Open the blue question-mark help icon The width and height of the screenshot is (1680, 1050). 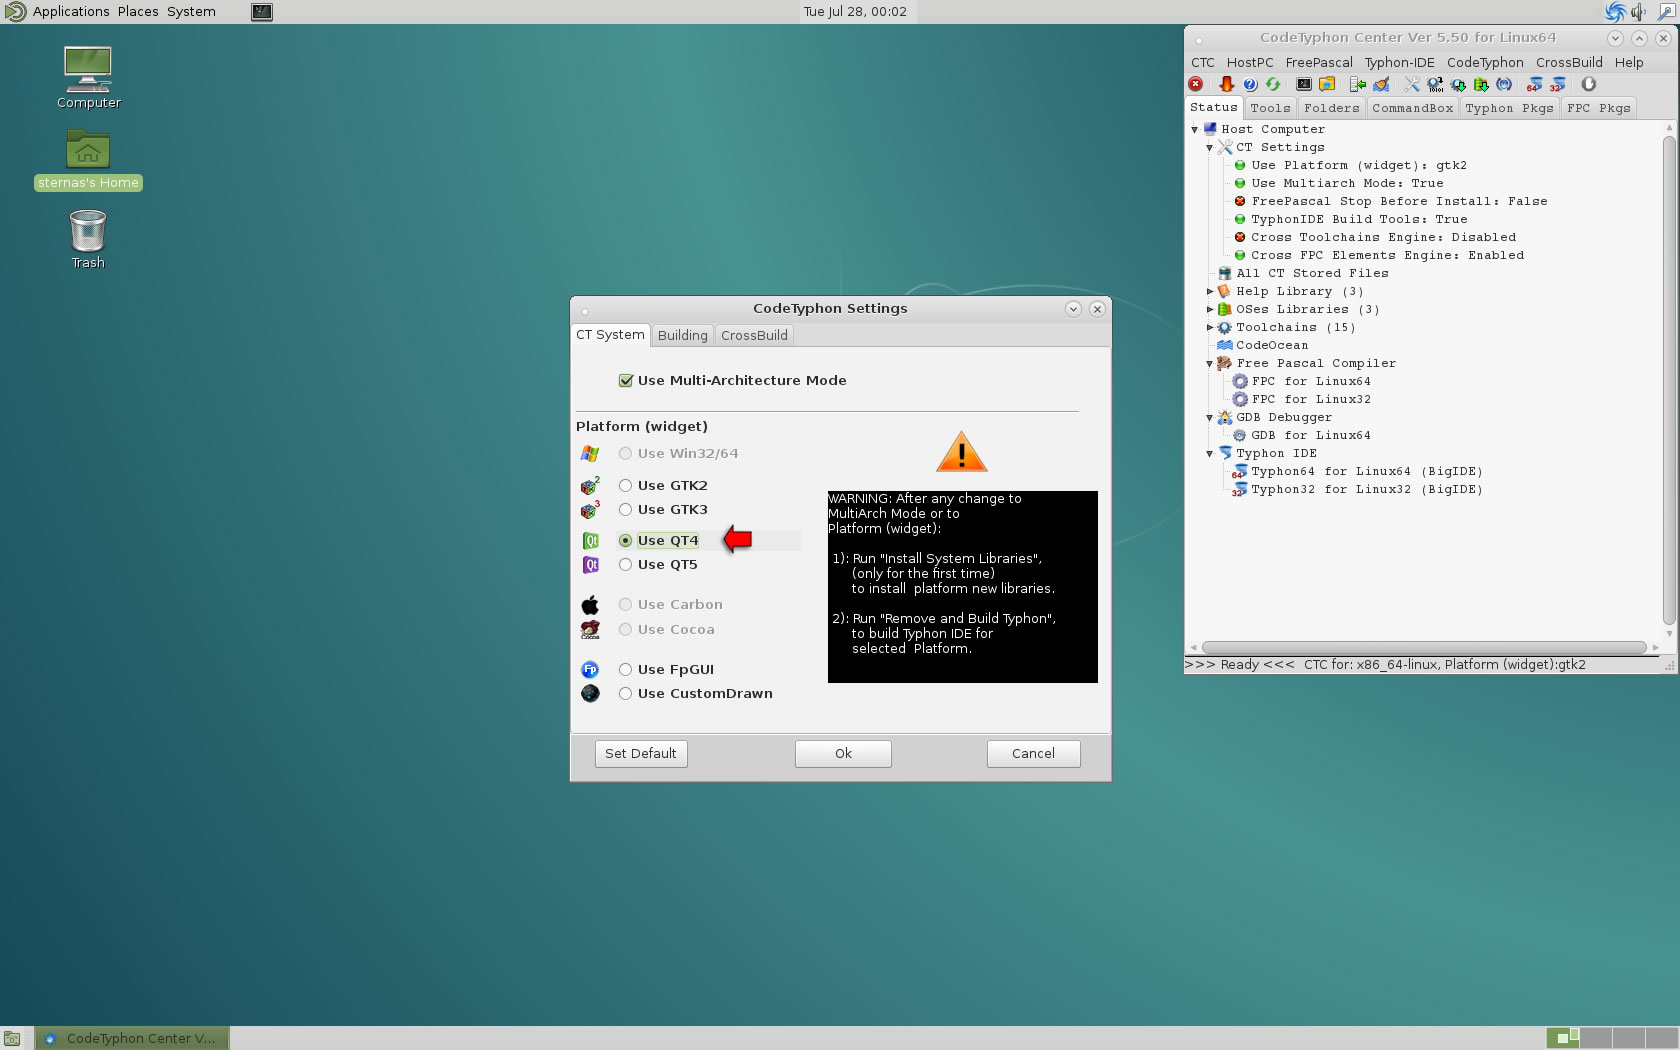tap(1249, 85)
